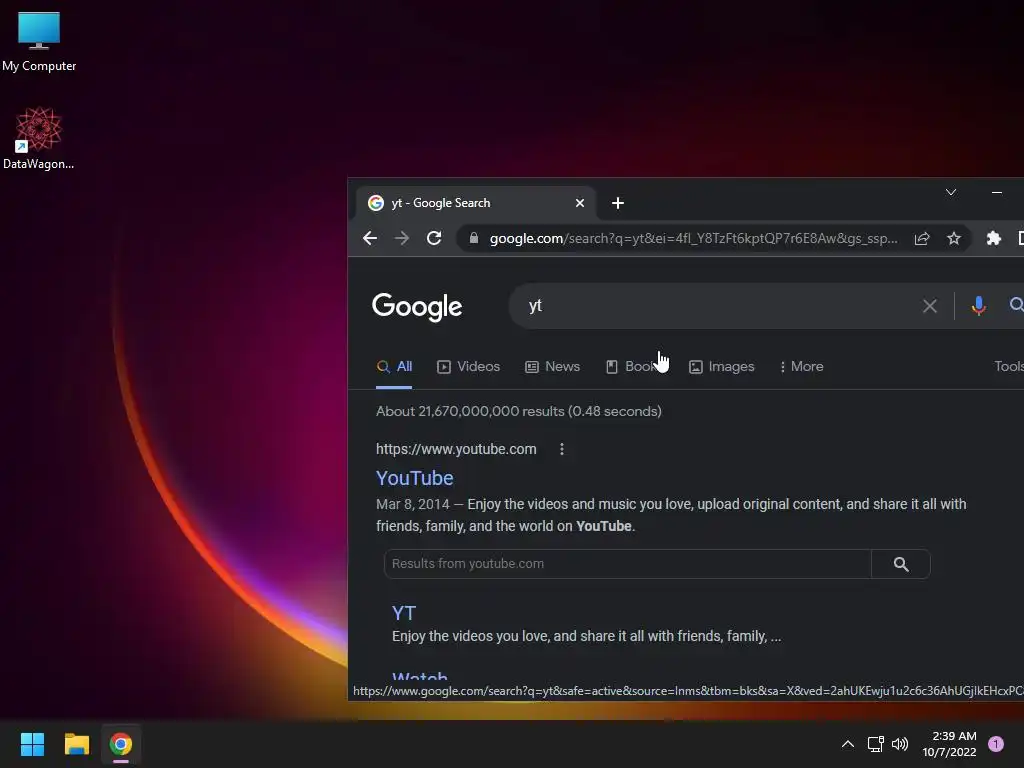Screen dimensions: 1024x768
Task: View site info via lock icon
Action: coord(474,238)
